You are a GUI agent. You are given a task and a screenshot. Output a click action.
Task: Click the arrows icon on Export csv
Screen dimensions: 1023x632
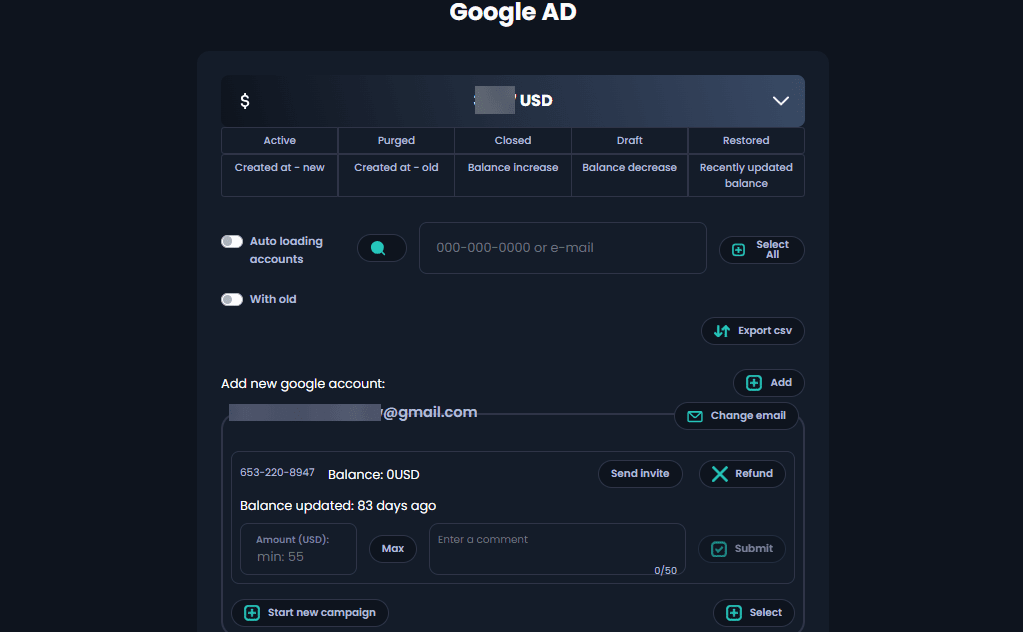(722, 331)
